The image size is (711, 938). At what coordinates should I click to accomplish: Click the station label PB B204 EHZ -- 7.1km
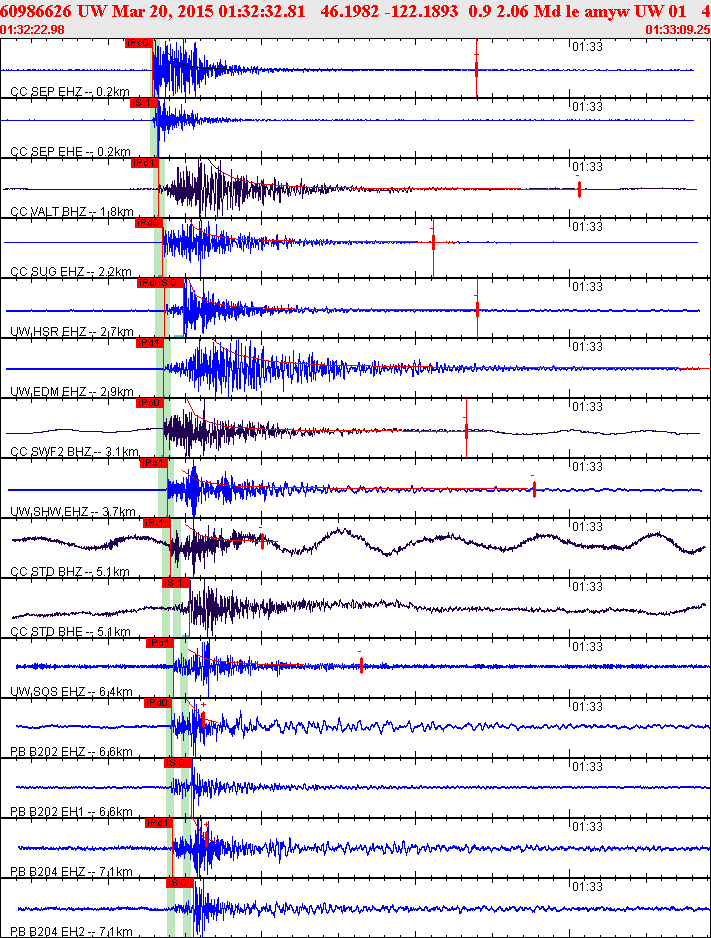click(x=72, y=871)
